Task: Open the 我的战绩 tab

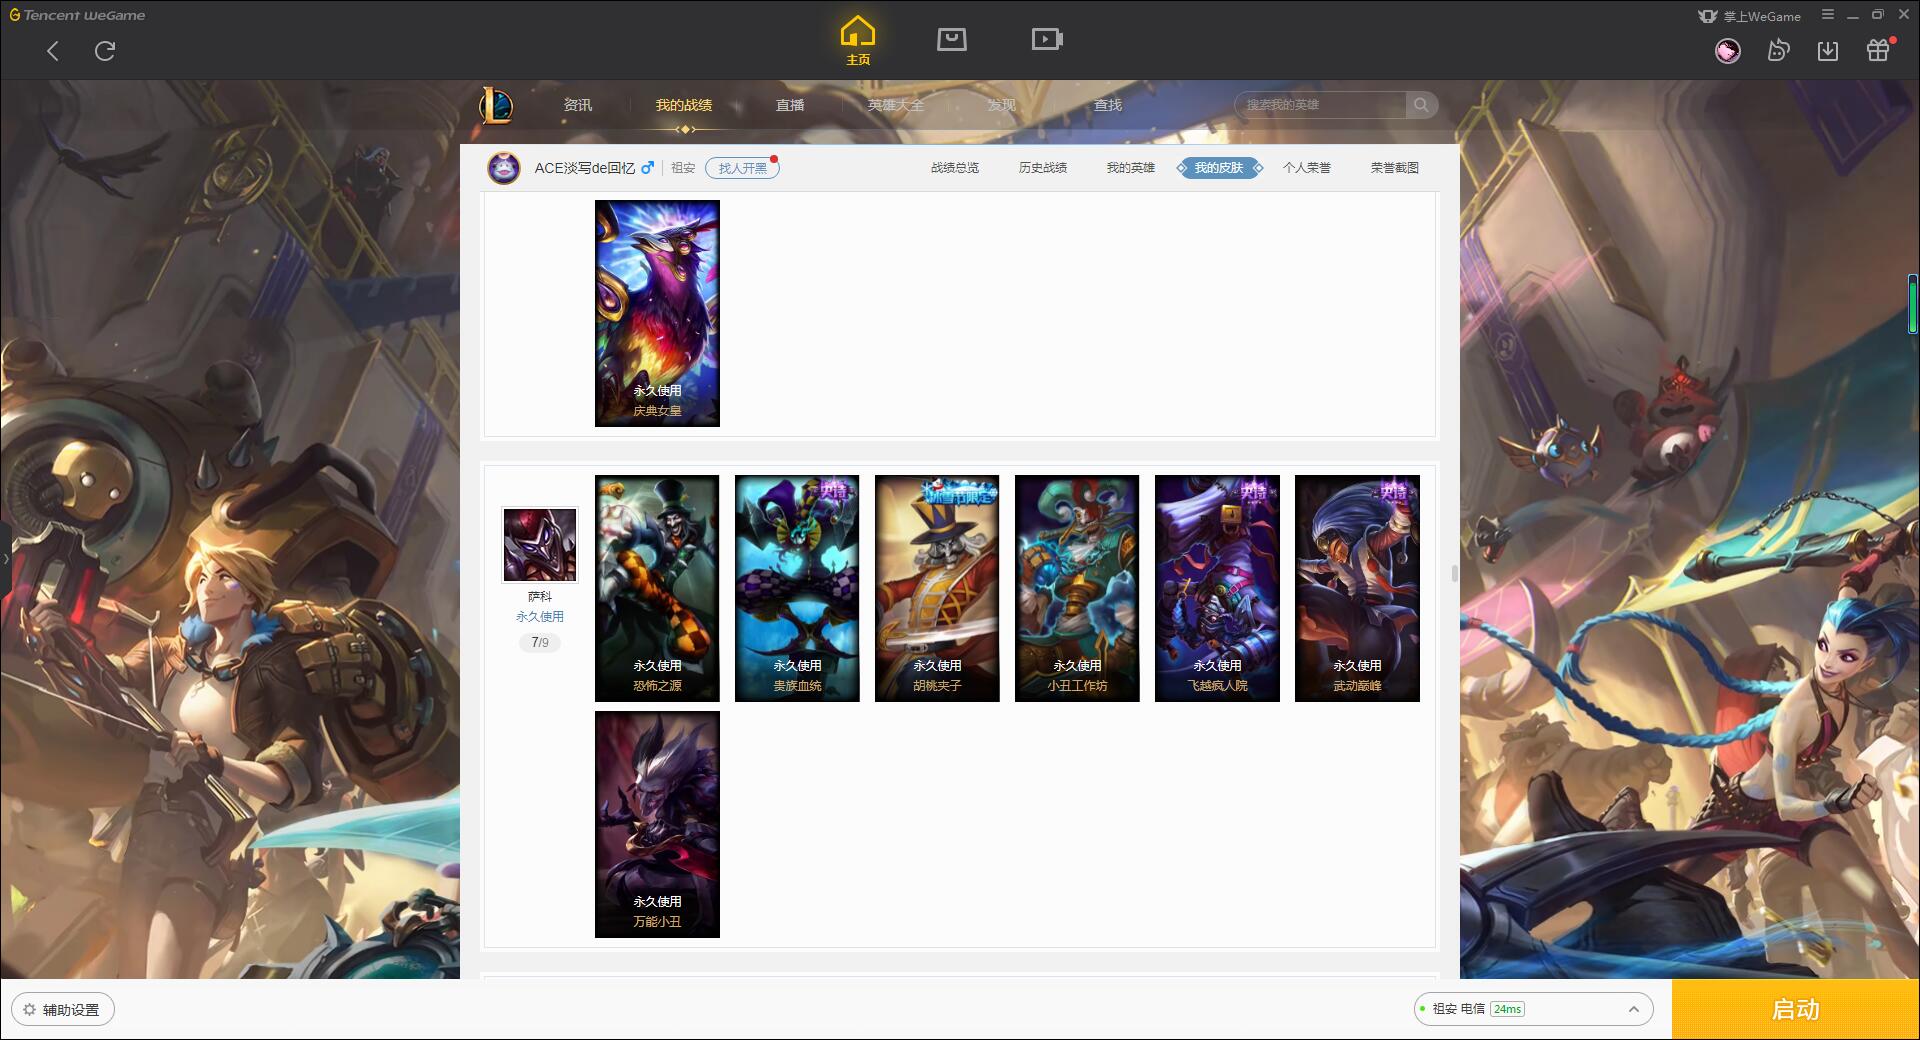Action: [684, 105]
